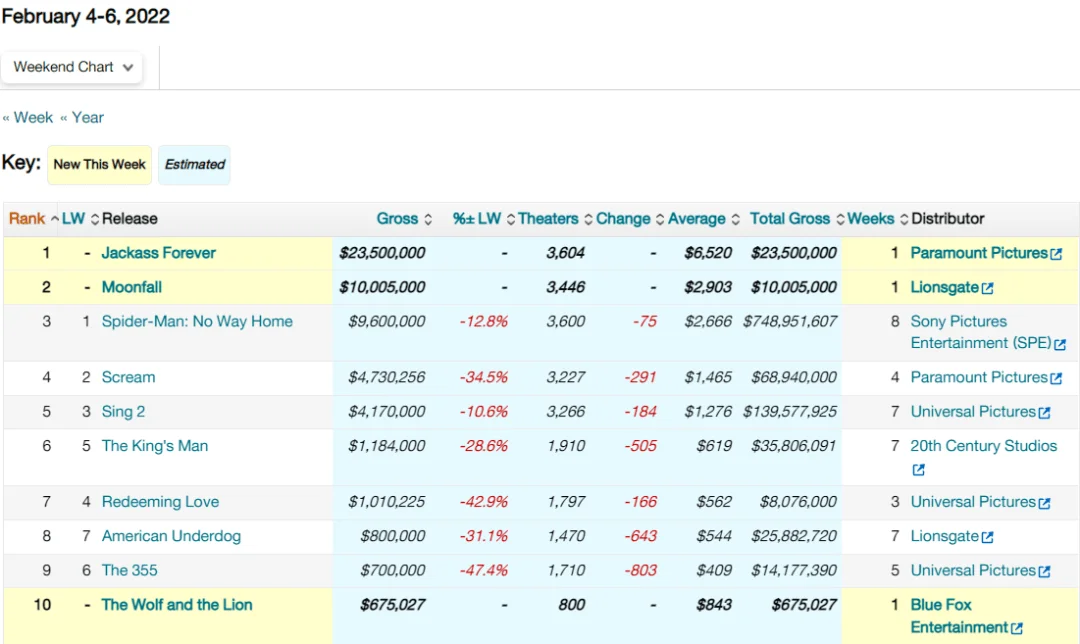Open the Jackass Forever movie page
Image resolution: width=1080 pixels, height=644 pixels.
158,253
